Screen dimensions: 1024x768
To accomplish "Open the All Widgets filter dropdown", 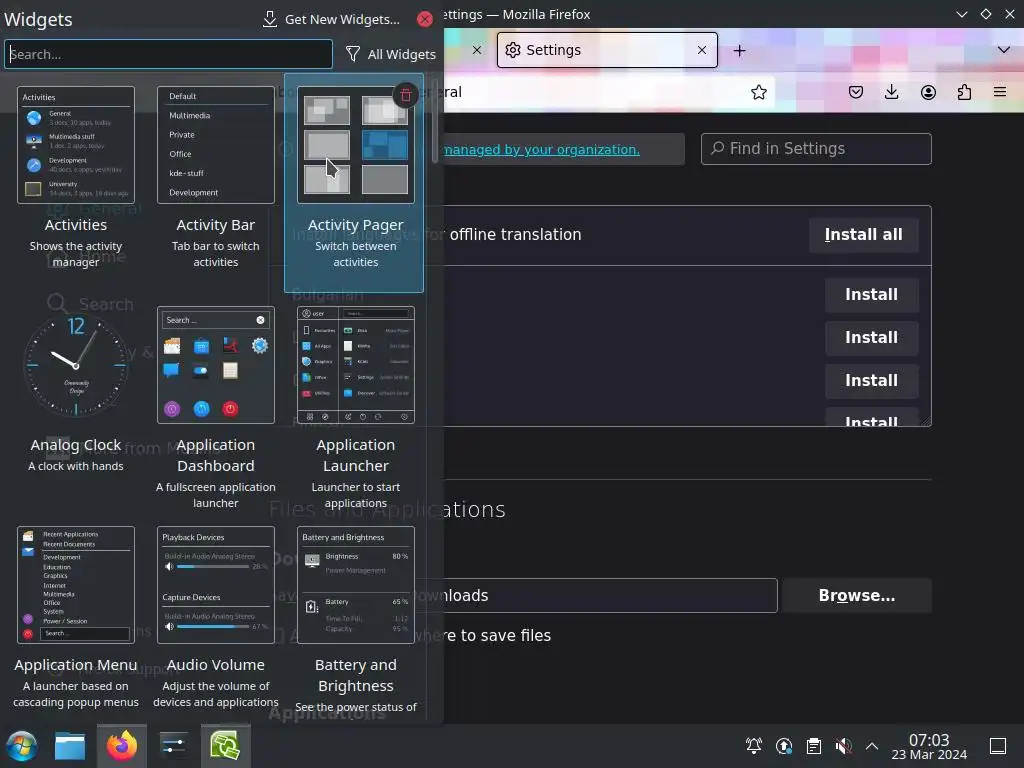I will pyautogui.click(x=391, y=54).
